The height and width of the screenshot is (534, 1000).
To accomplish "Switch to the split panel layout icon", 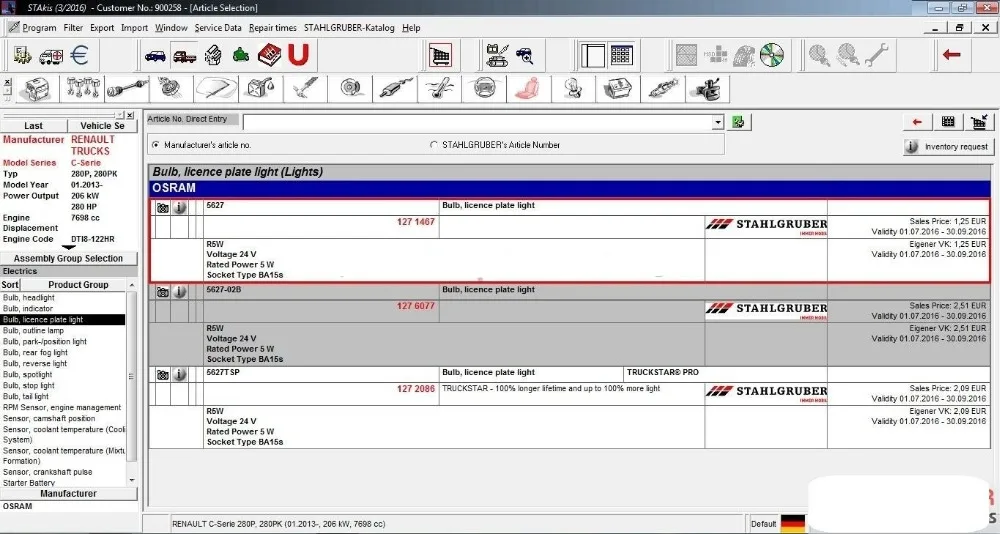I will pyautogui.click(x=592, y=56).
